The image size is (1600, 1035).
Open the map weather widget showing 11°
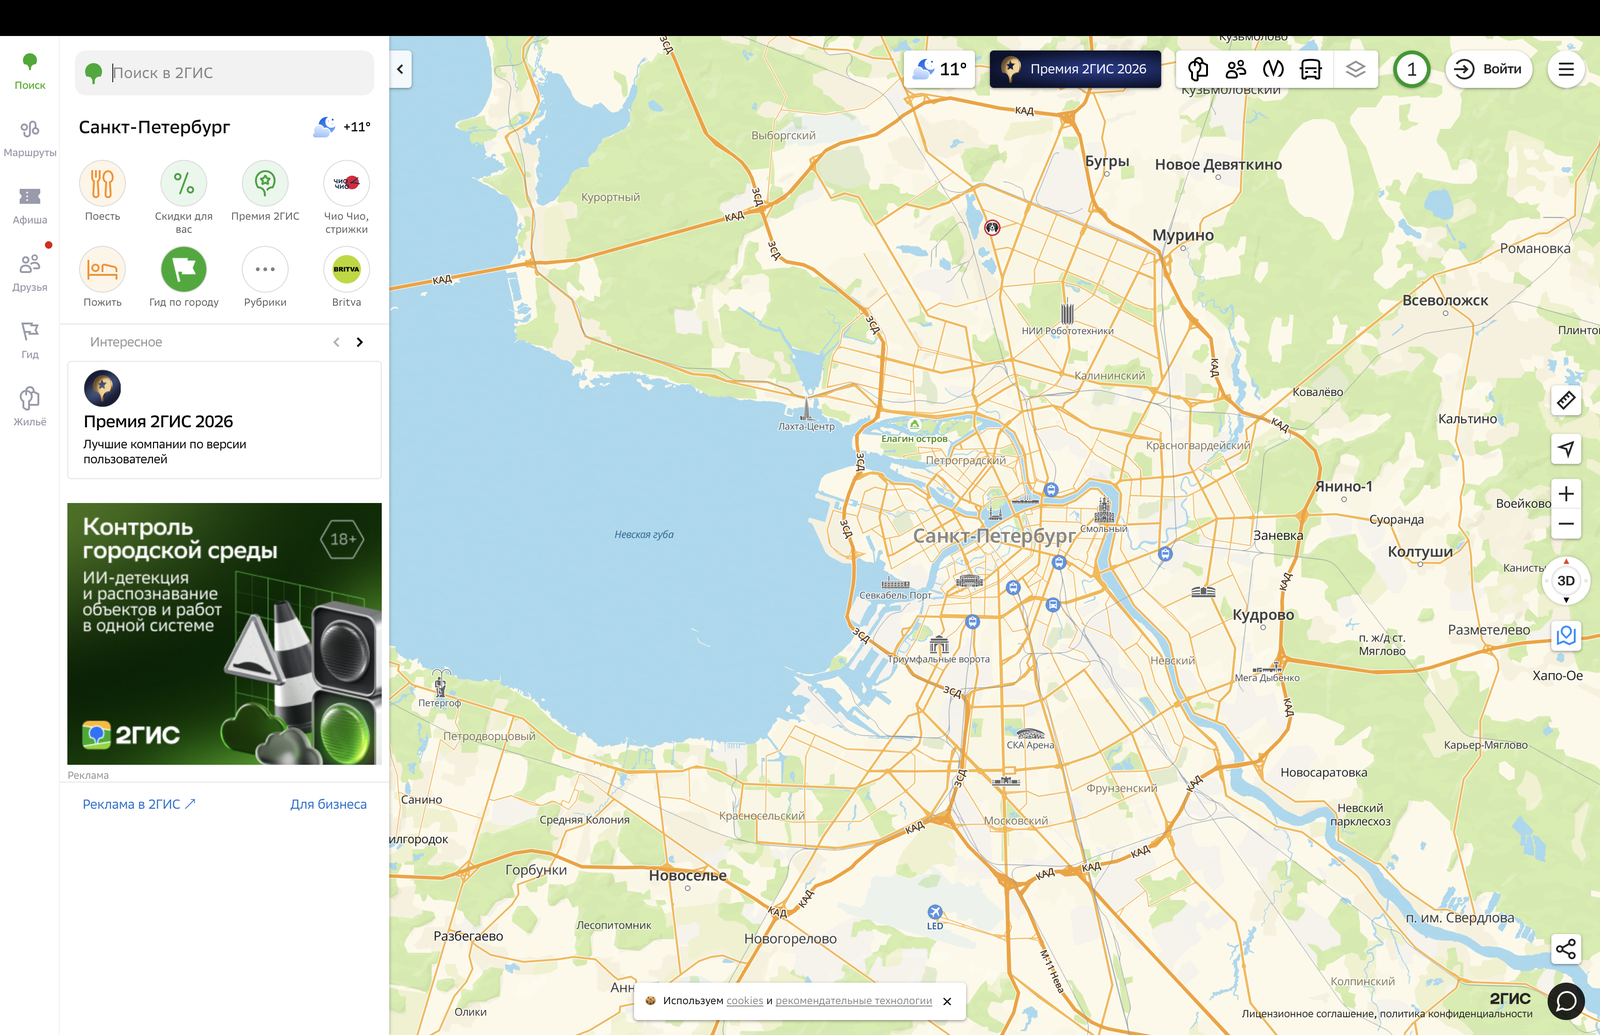point(939,69)
